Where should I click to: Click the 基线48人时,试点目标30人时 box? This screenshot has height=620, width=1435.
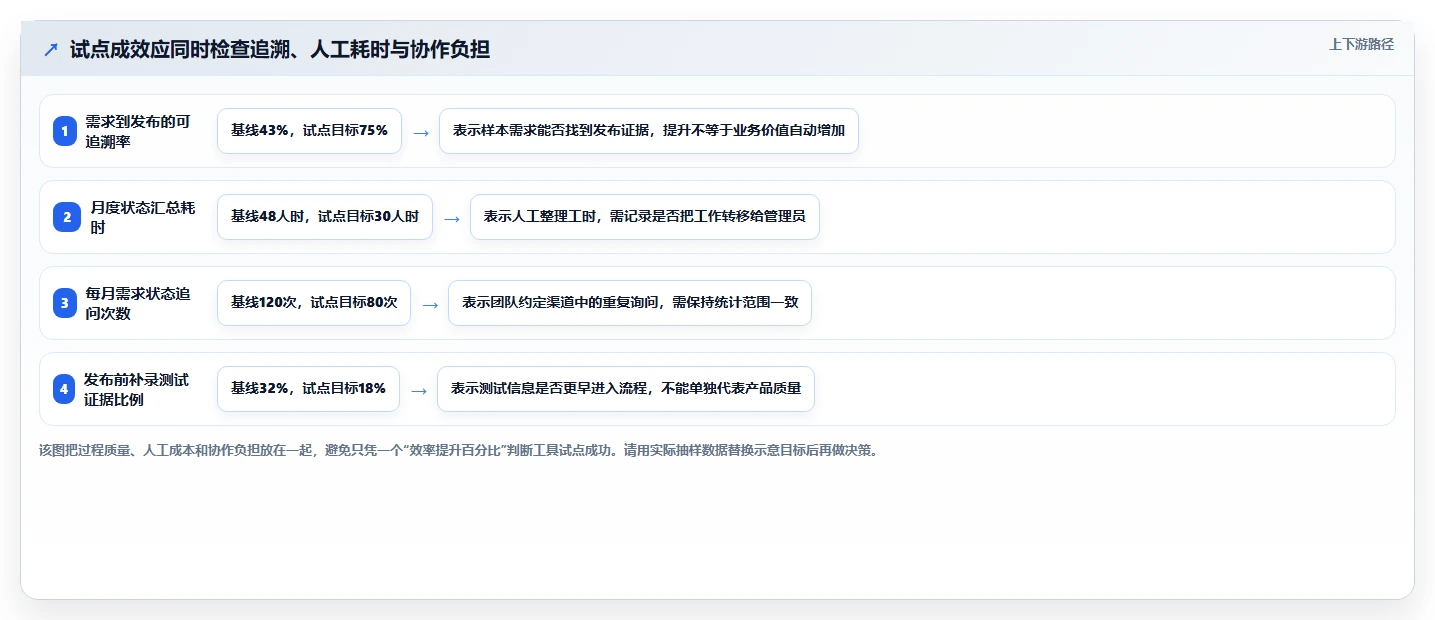(x=325, y=217)
